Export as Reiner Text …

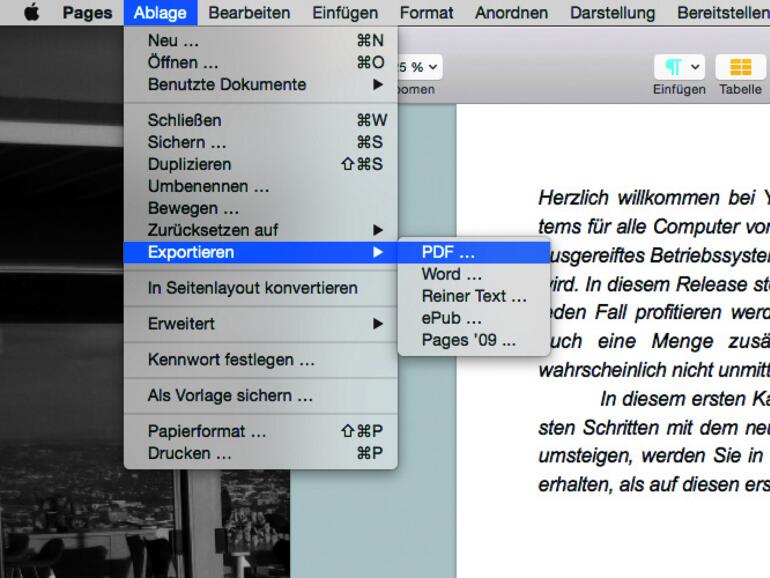[x=474, y=296]
